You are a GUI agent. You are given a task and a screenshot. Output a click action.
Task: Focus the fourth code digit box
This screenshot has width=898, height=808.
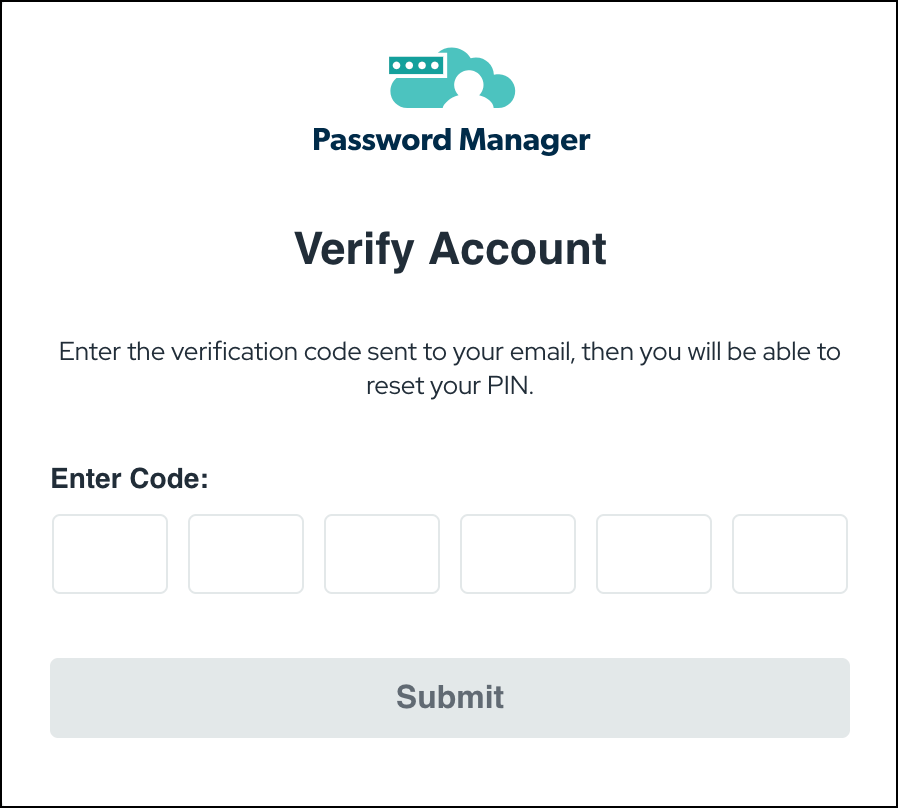pyautogui.click(x=518, y=554)
